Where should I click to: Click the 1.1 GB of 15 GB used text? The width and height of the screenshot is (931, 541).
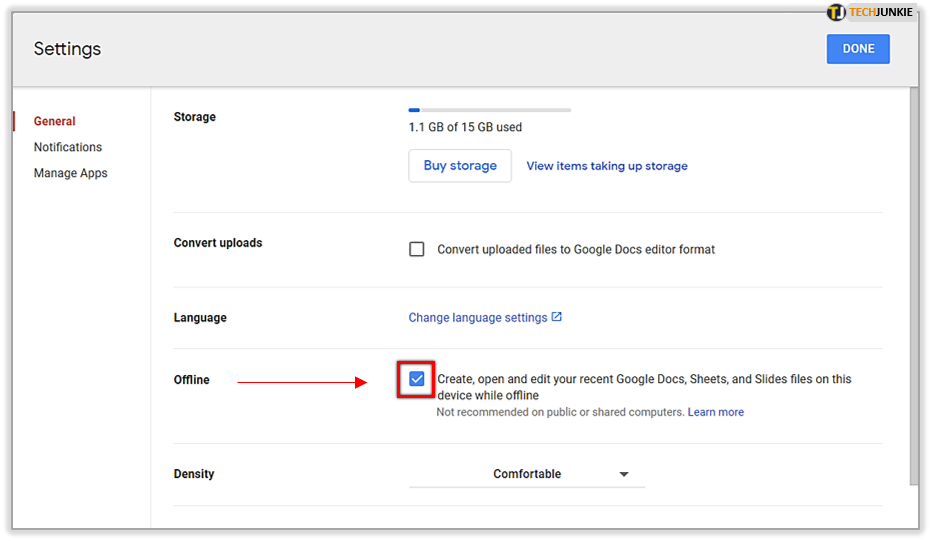[x=466, y=127]
